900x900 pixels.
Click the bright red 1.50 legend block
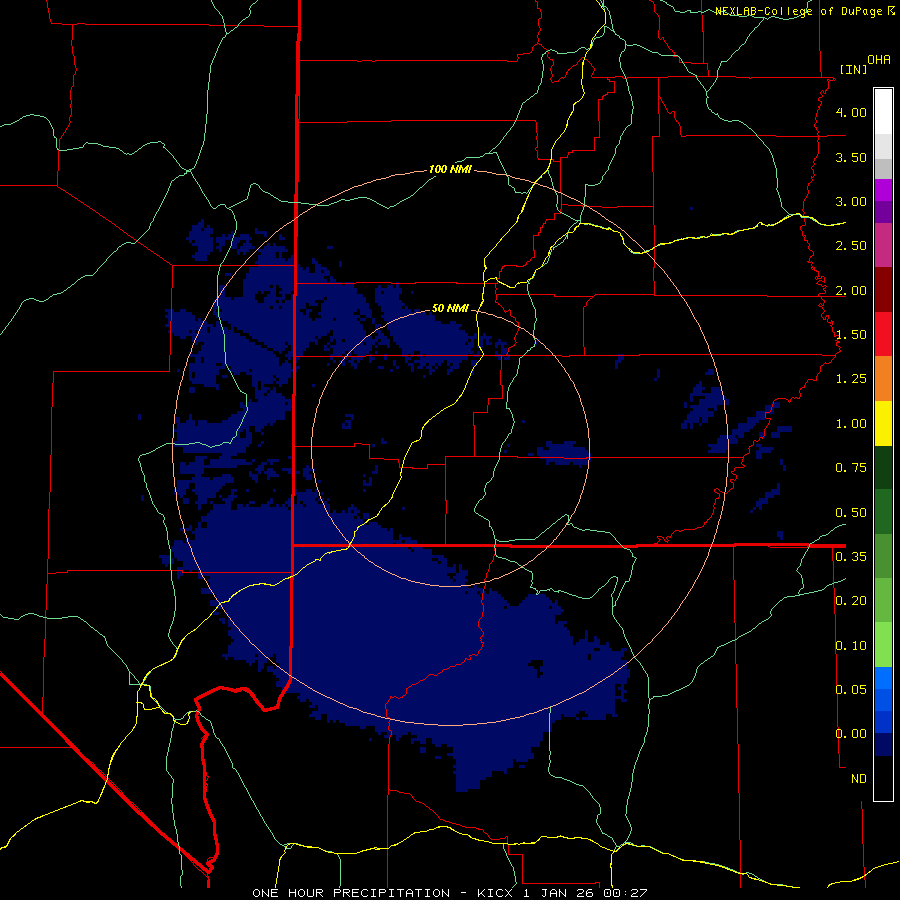coord(883,334)
